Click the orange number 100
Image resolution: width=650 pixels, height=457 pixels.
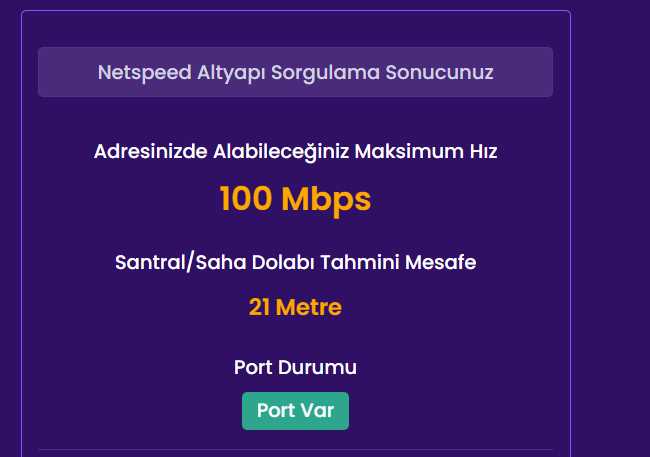246,199
